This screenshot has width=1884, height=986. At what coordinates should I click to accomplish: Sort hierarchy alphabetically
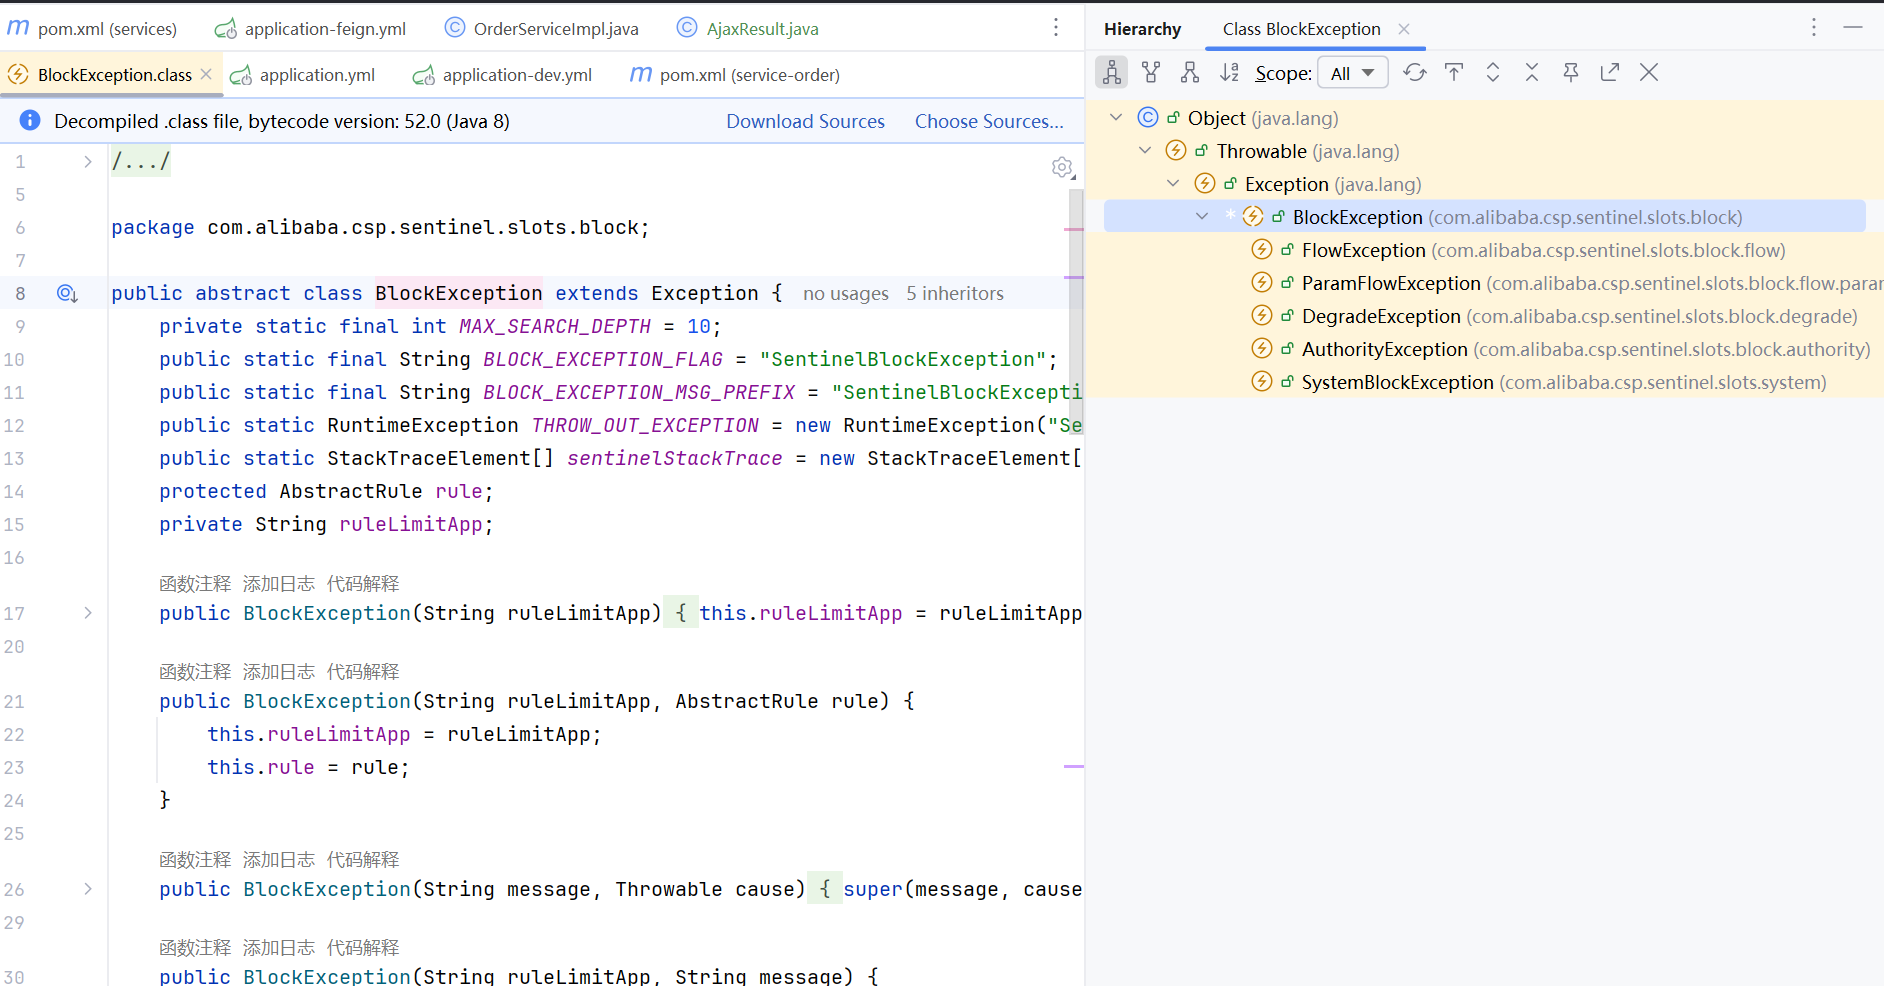pos(1229,72)
